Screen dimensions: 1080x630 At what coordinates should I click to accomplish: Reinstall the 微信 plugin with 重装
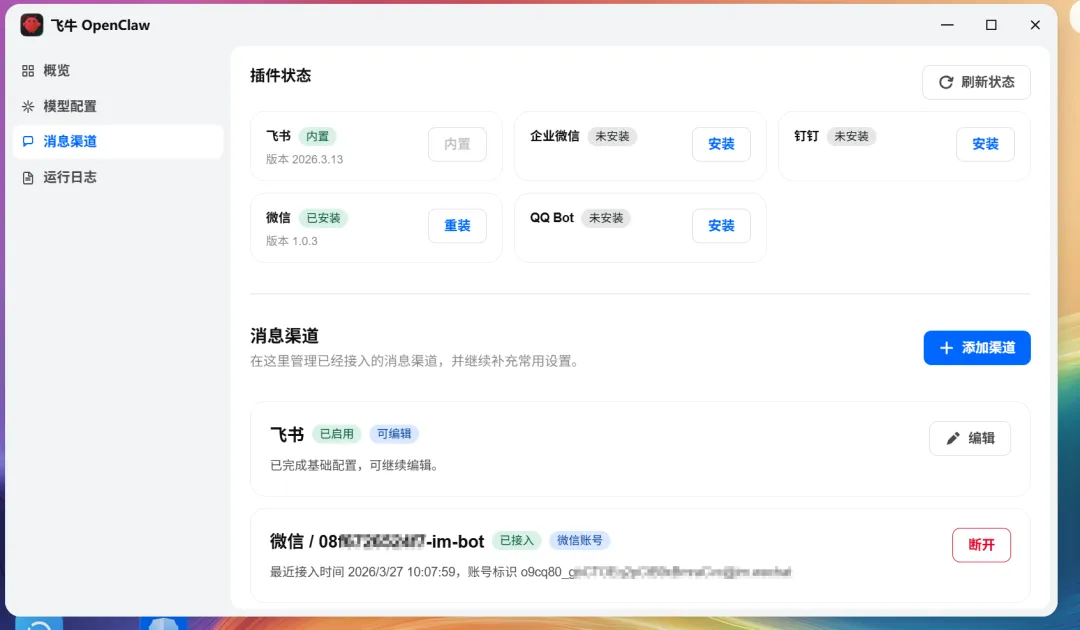click(x=457, y=226)
